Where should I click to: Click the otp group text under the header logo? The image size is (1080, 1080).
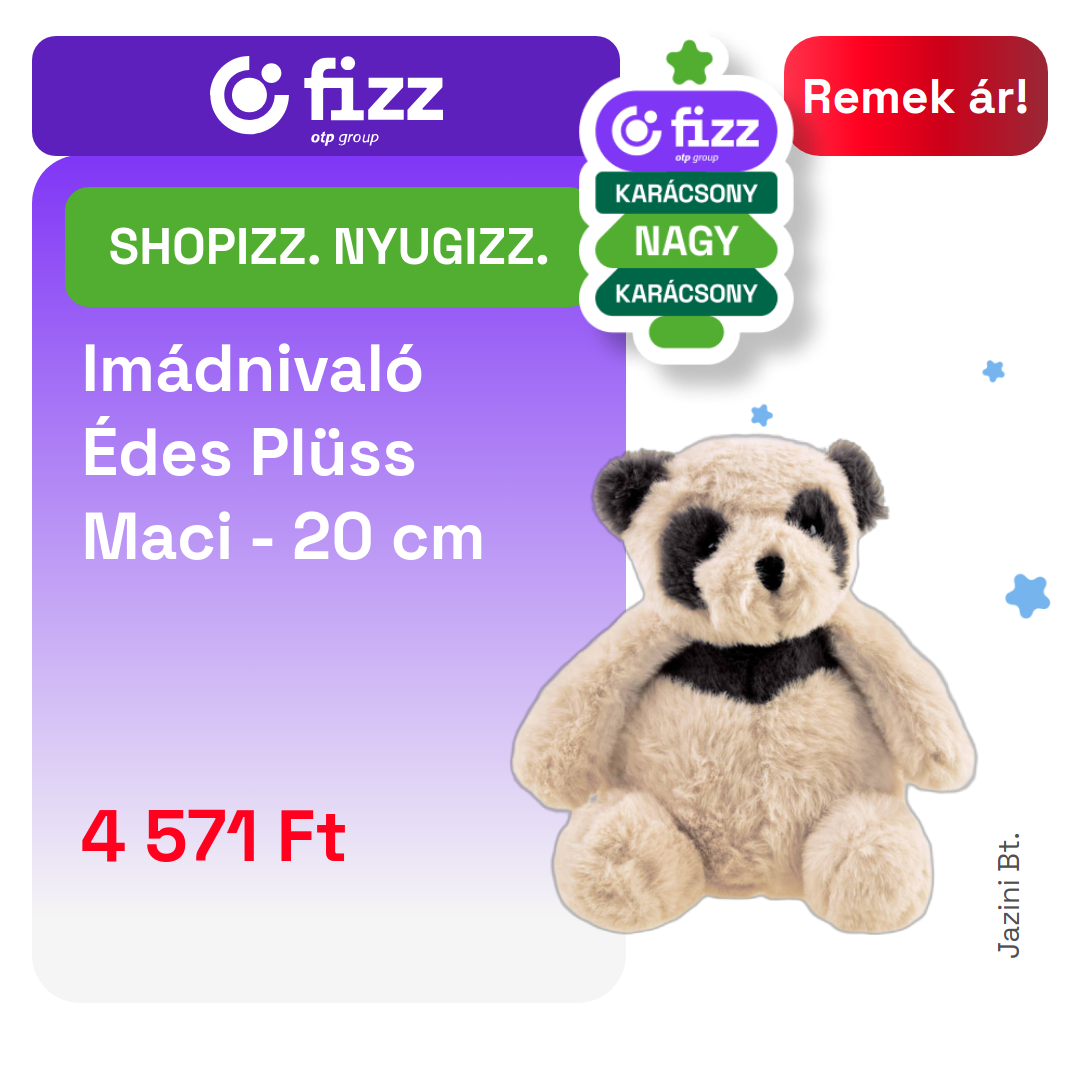344,137
